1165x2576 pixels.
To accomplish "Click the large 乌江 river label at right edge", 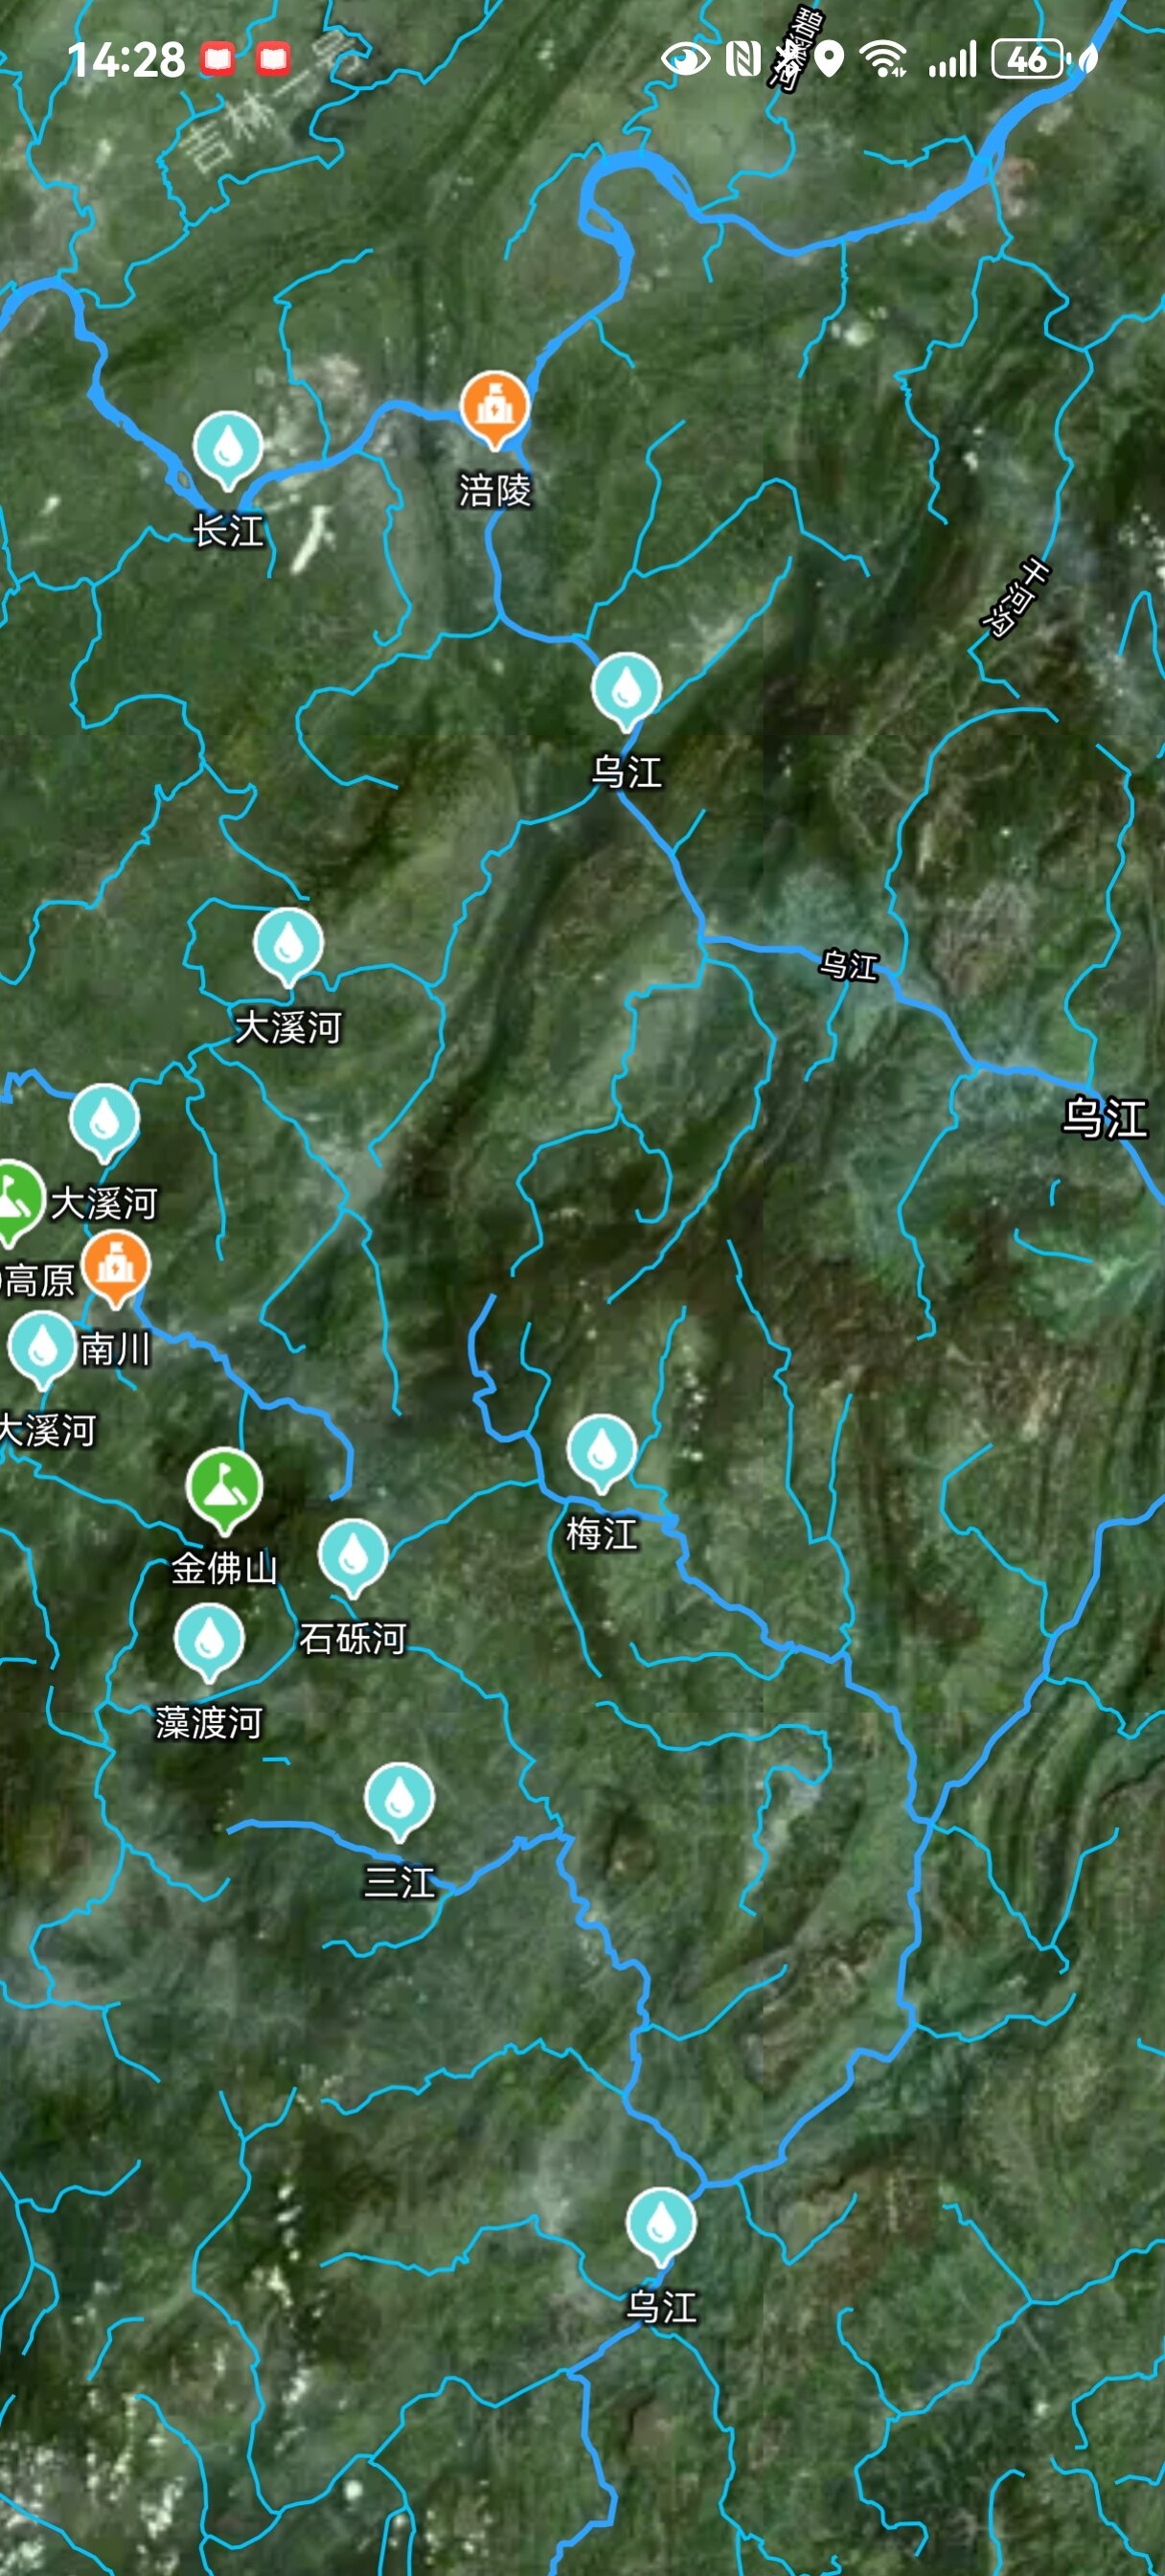I will point(1104,1117).
